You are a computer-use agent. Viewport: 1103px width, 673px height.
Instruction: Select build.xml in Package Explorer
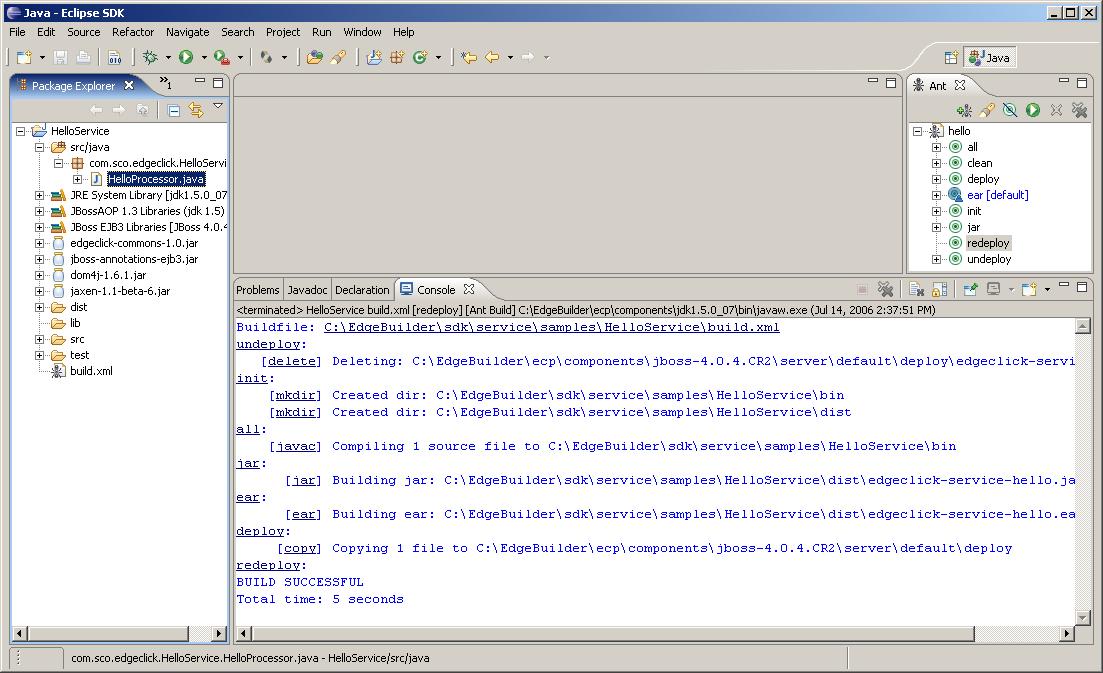[91, 371]
